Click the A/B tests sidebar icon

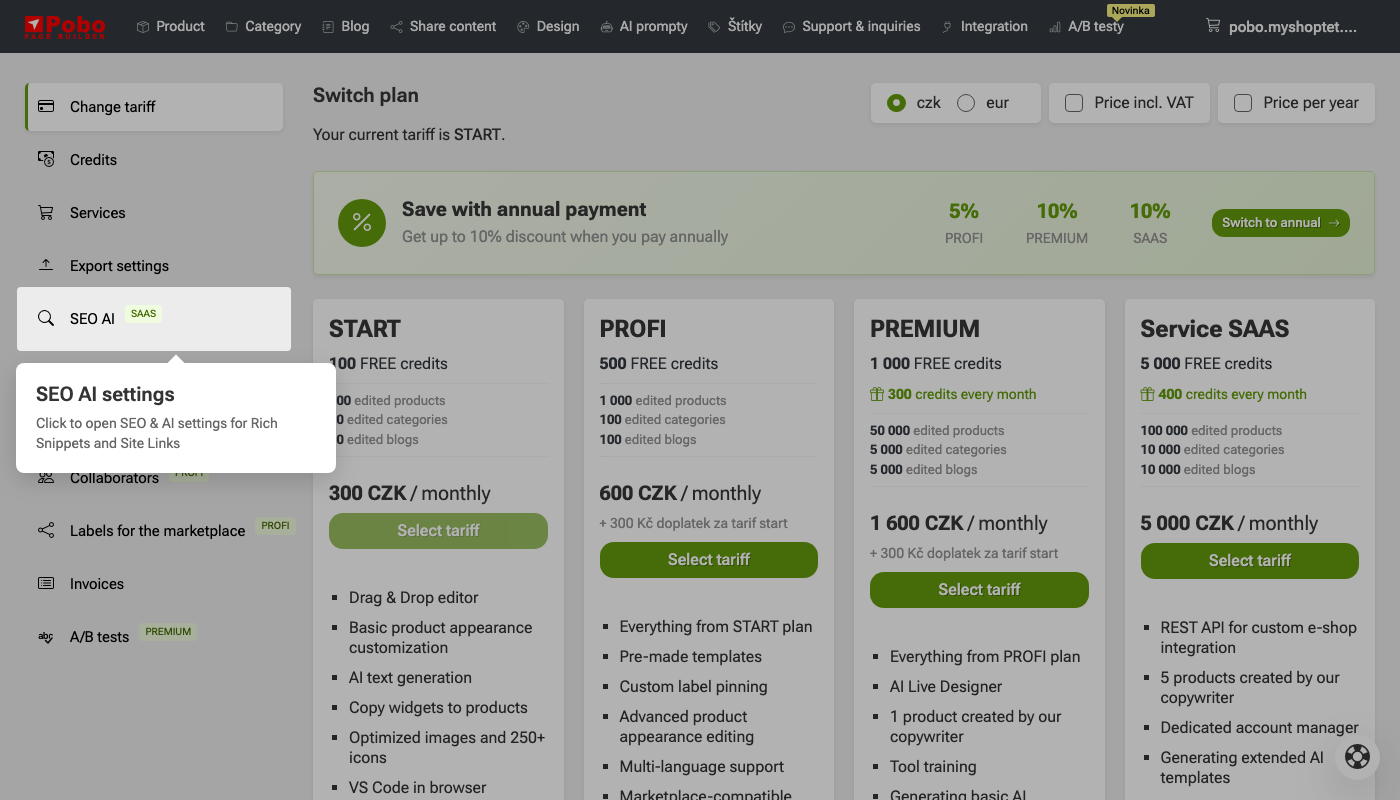coord(46,636)
